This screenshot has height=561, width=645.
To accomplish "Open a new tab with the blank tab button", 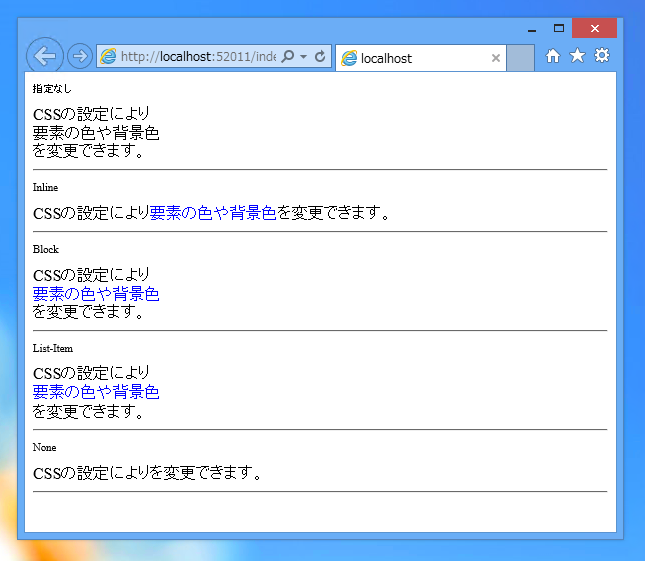I will [x=520, y=58].
